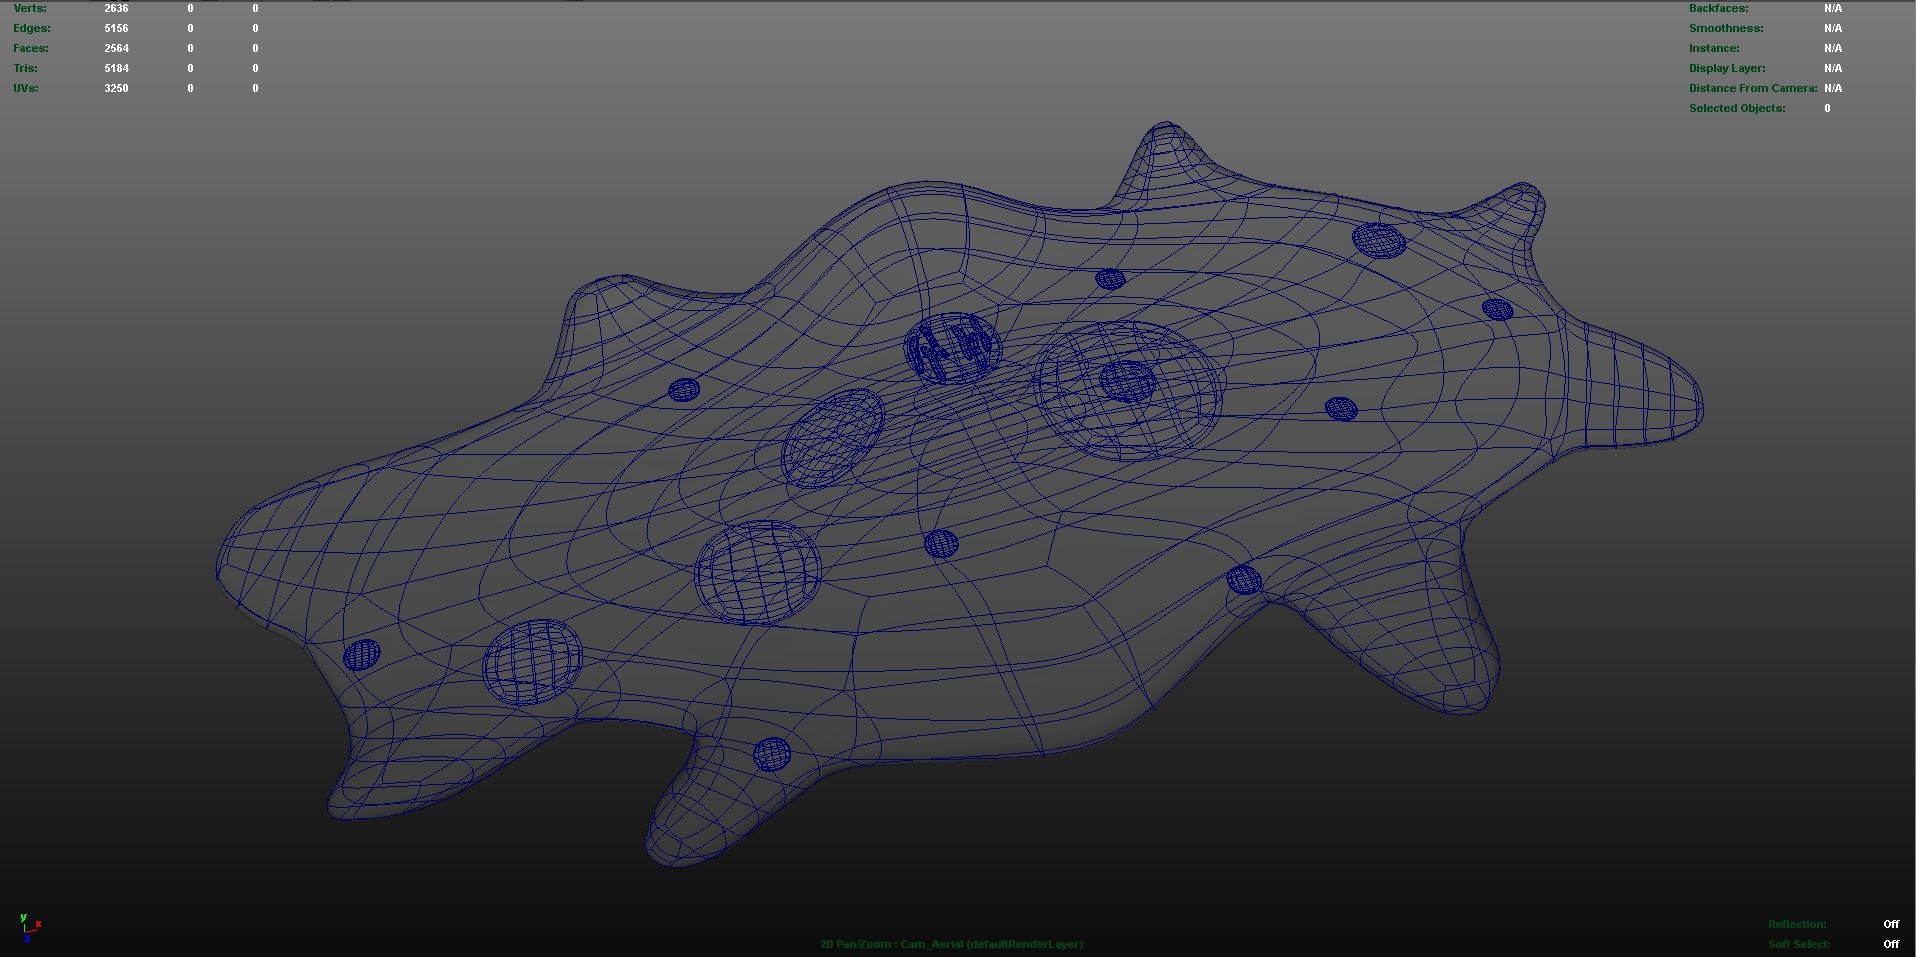
Task: Select the Y axis on the view gizmo
Action: [23, 918]
